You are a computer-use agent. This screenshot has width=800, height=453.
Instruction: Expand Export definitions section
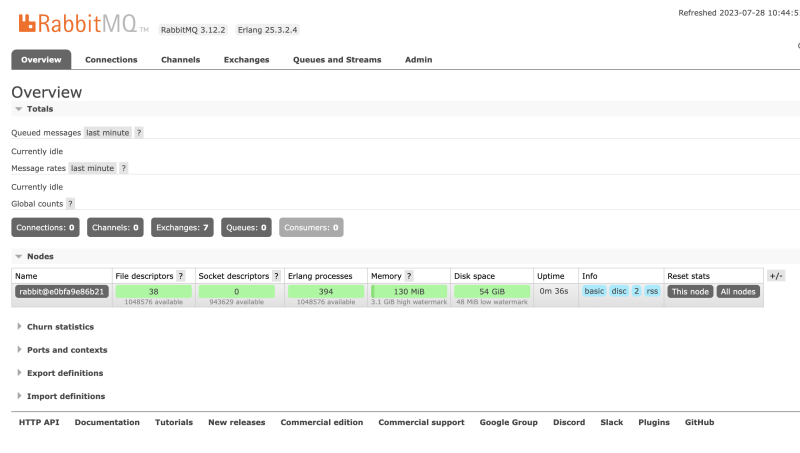pos(64,373)
